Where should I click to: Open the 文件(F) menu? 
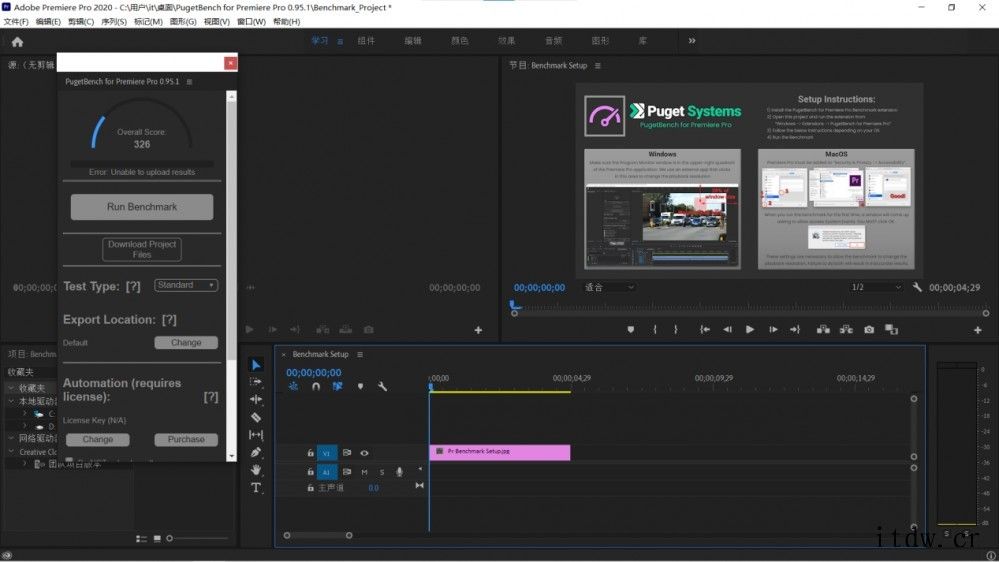16,21
